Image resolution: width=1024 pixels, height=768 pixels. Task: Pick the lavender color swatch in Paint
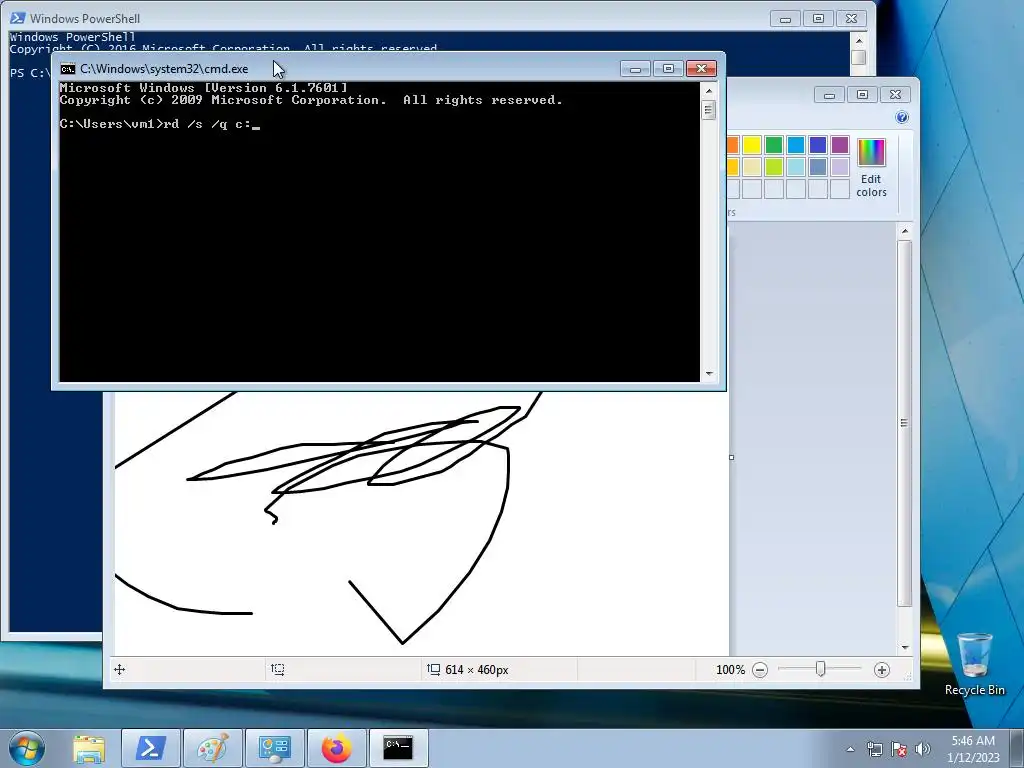(x=840, y=167)
